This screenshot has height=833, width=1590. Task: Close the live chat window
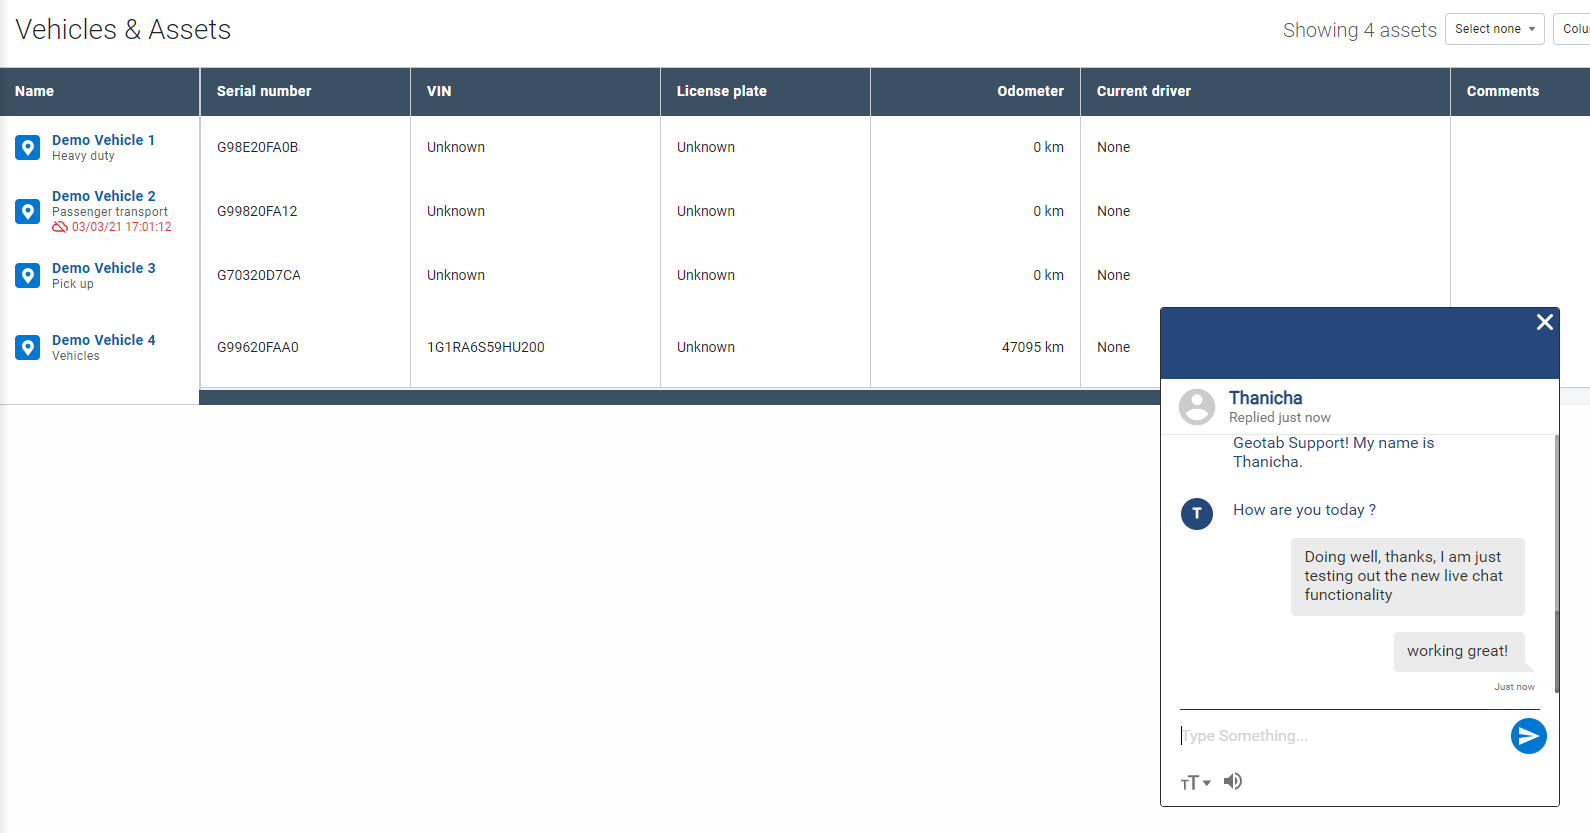click(1544, 322)
